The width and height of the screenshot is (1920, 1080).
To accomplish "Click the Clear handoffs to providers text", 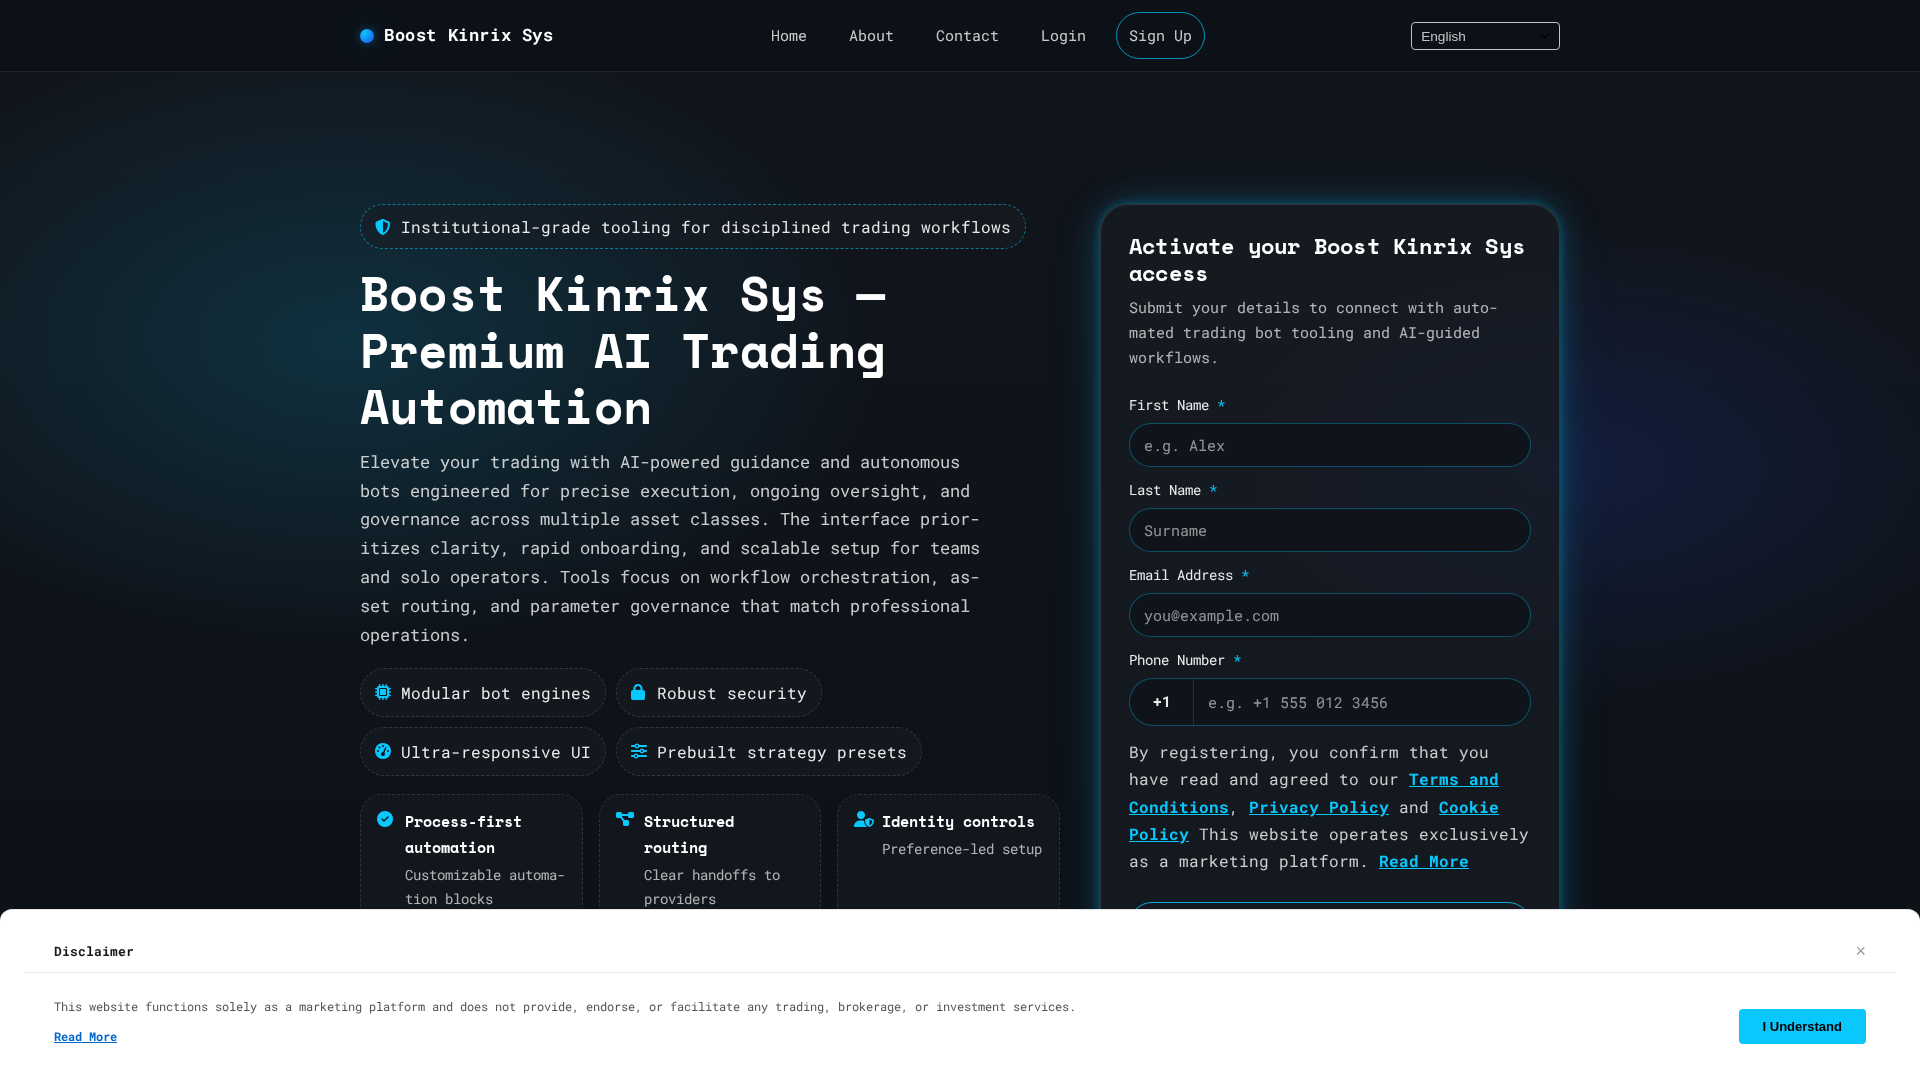I will [x=712, y=887].
